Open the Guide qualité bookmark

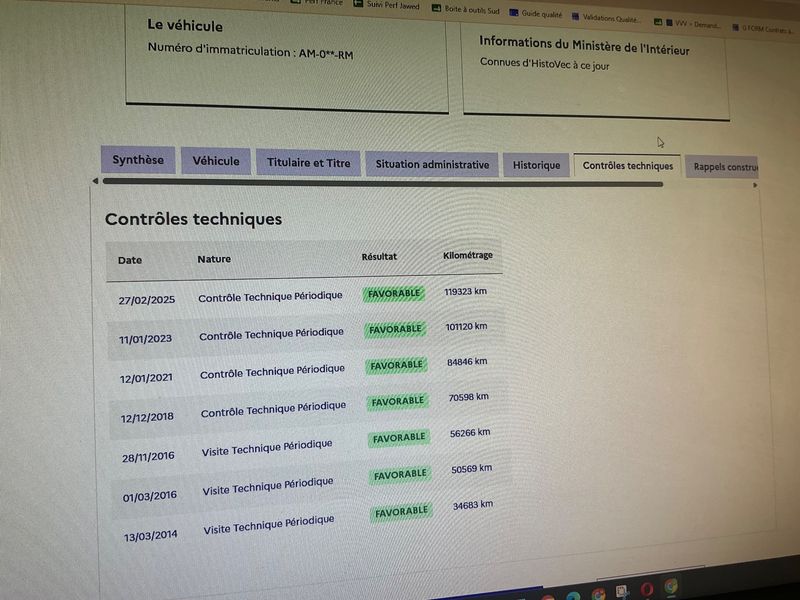click(536, 14)
